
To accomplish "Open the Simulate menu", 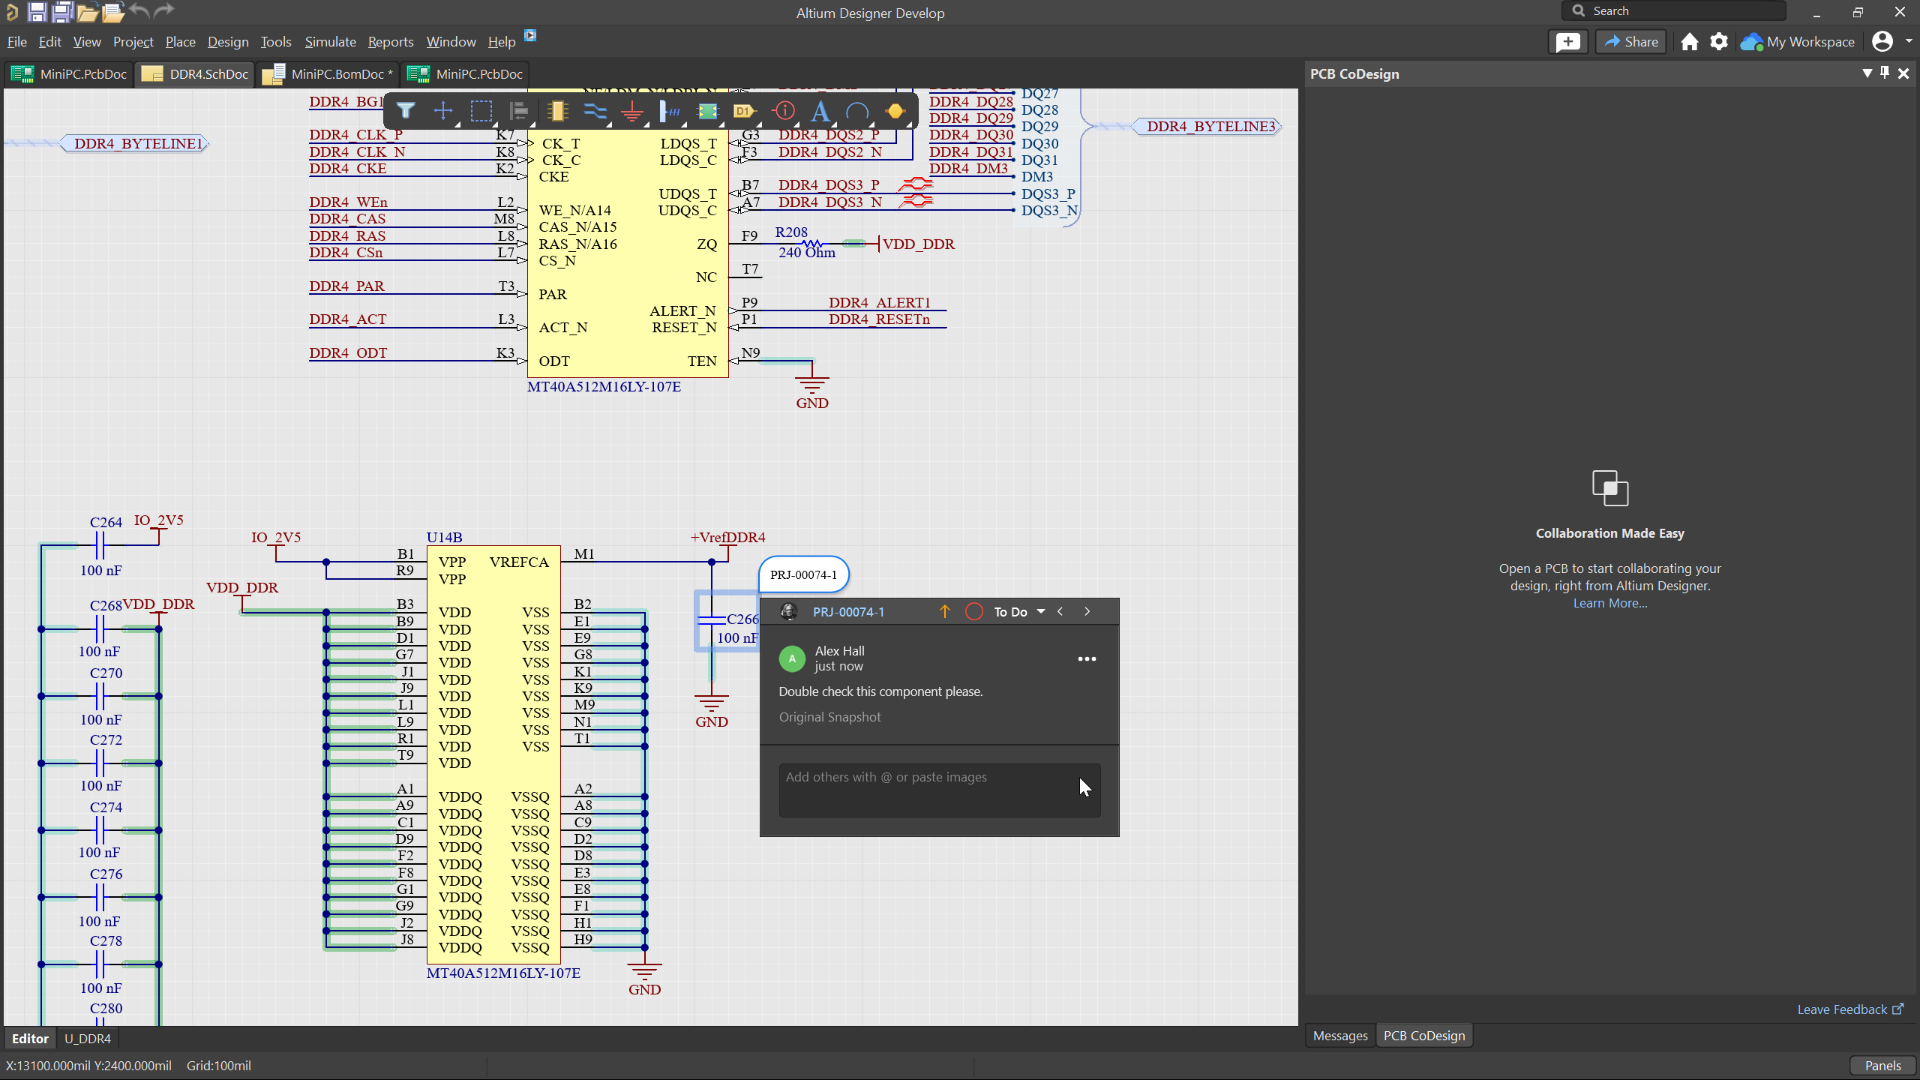I will pos(330,42).
